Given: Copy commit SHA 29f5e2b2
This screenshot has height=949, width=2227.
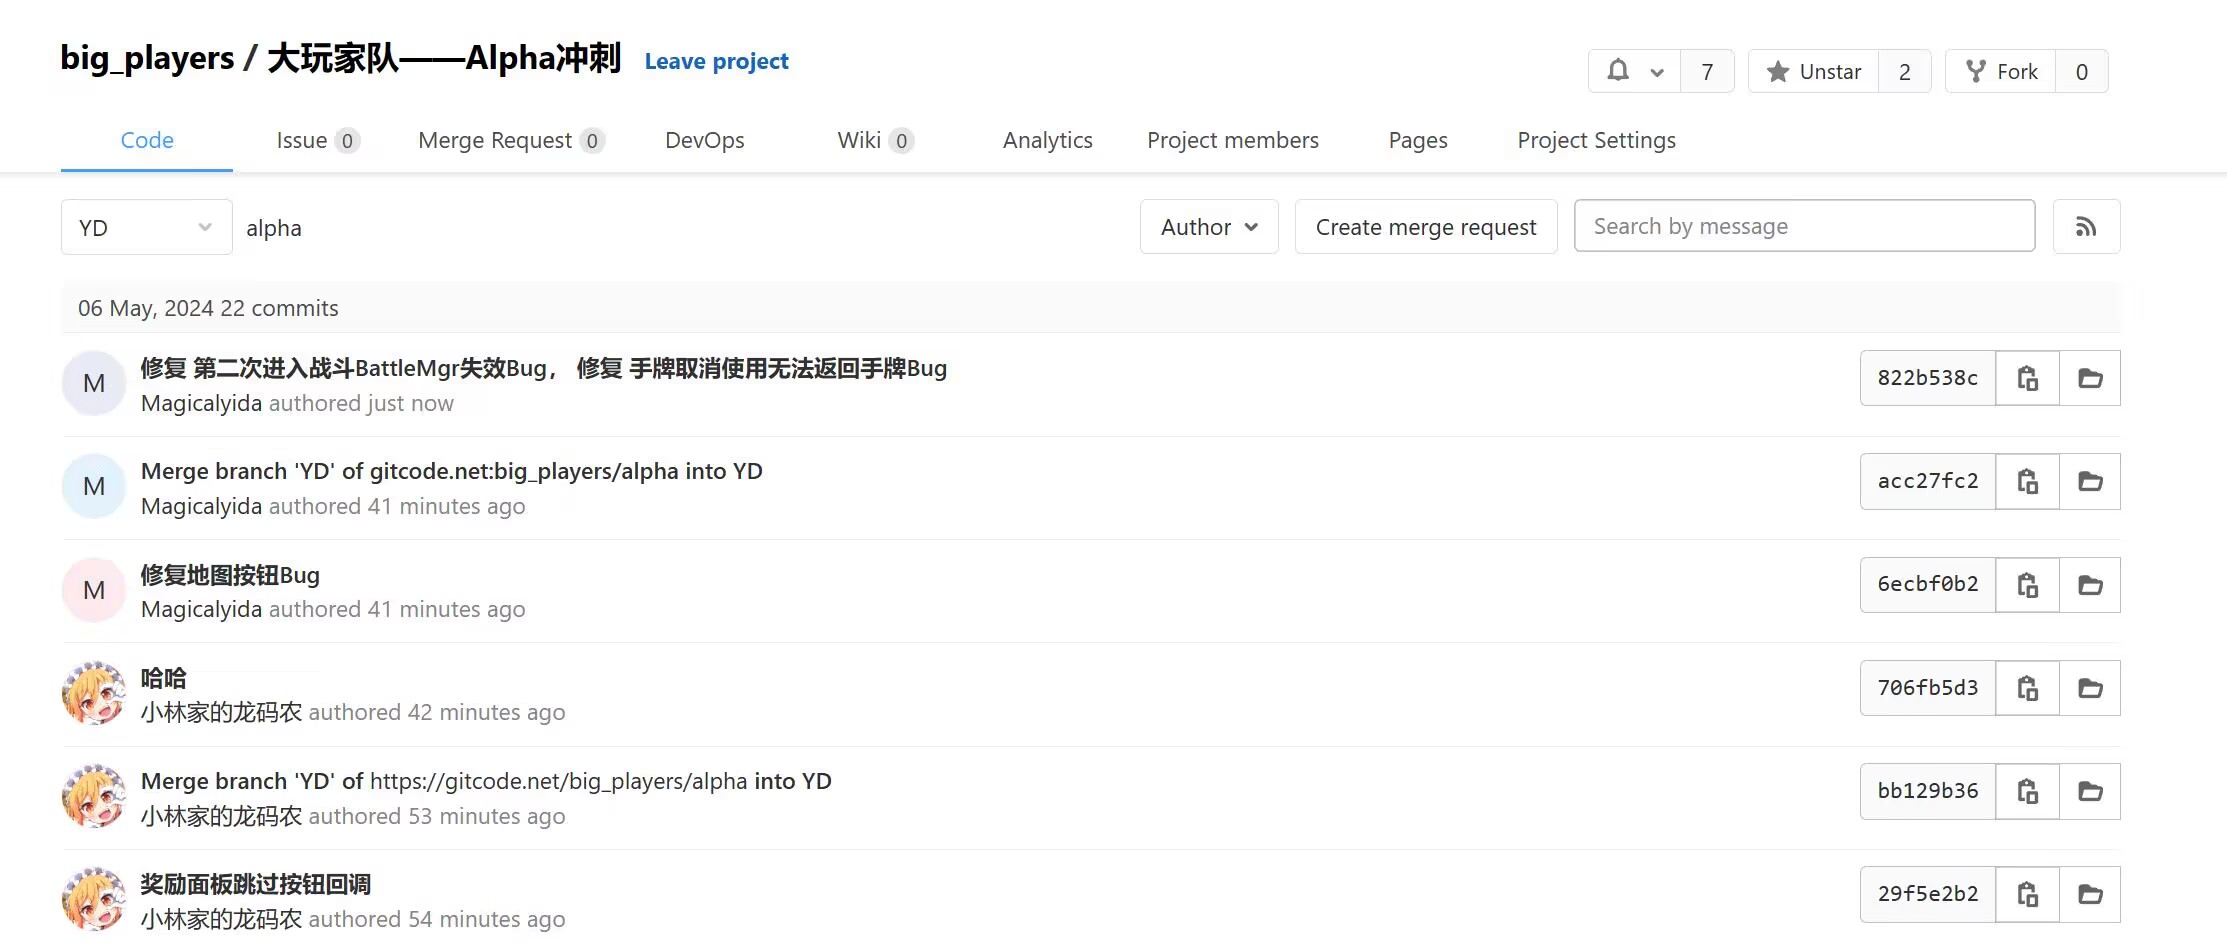Looking at the screenshot, I should pos(2027,894).
